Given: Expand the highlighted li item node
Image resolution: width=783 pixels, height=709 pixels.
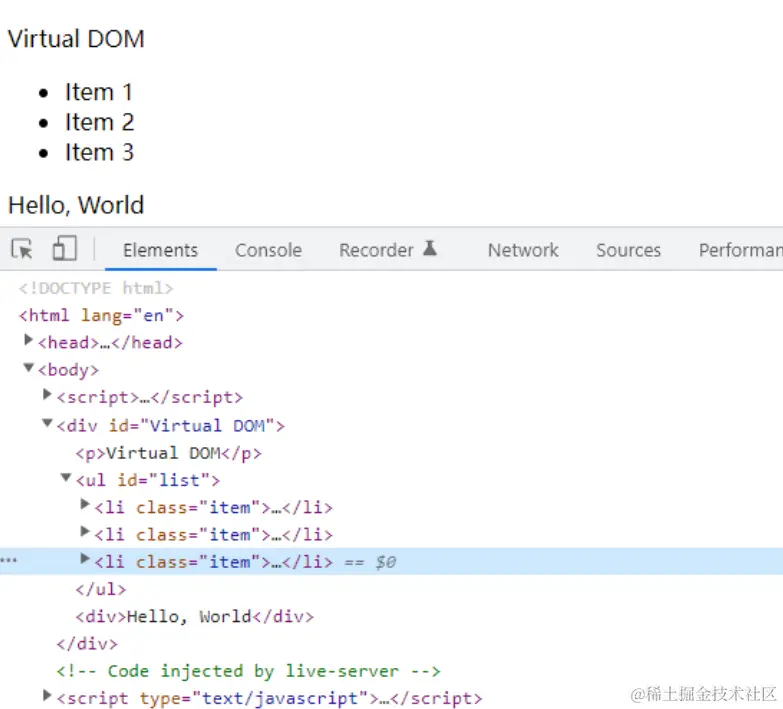Looking at the screenshot, I should (x=85, y=559).
